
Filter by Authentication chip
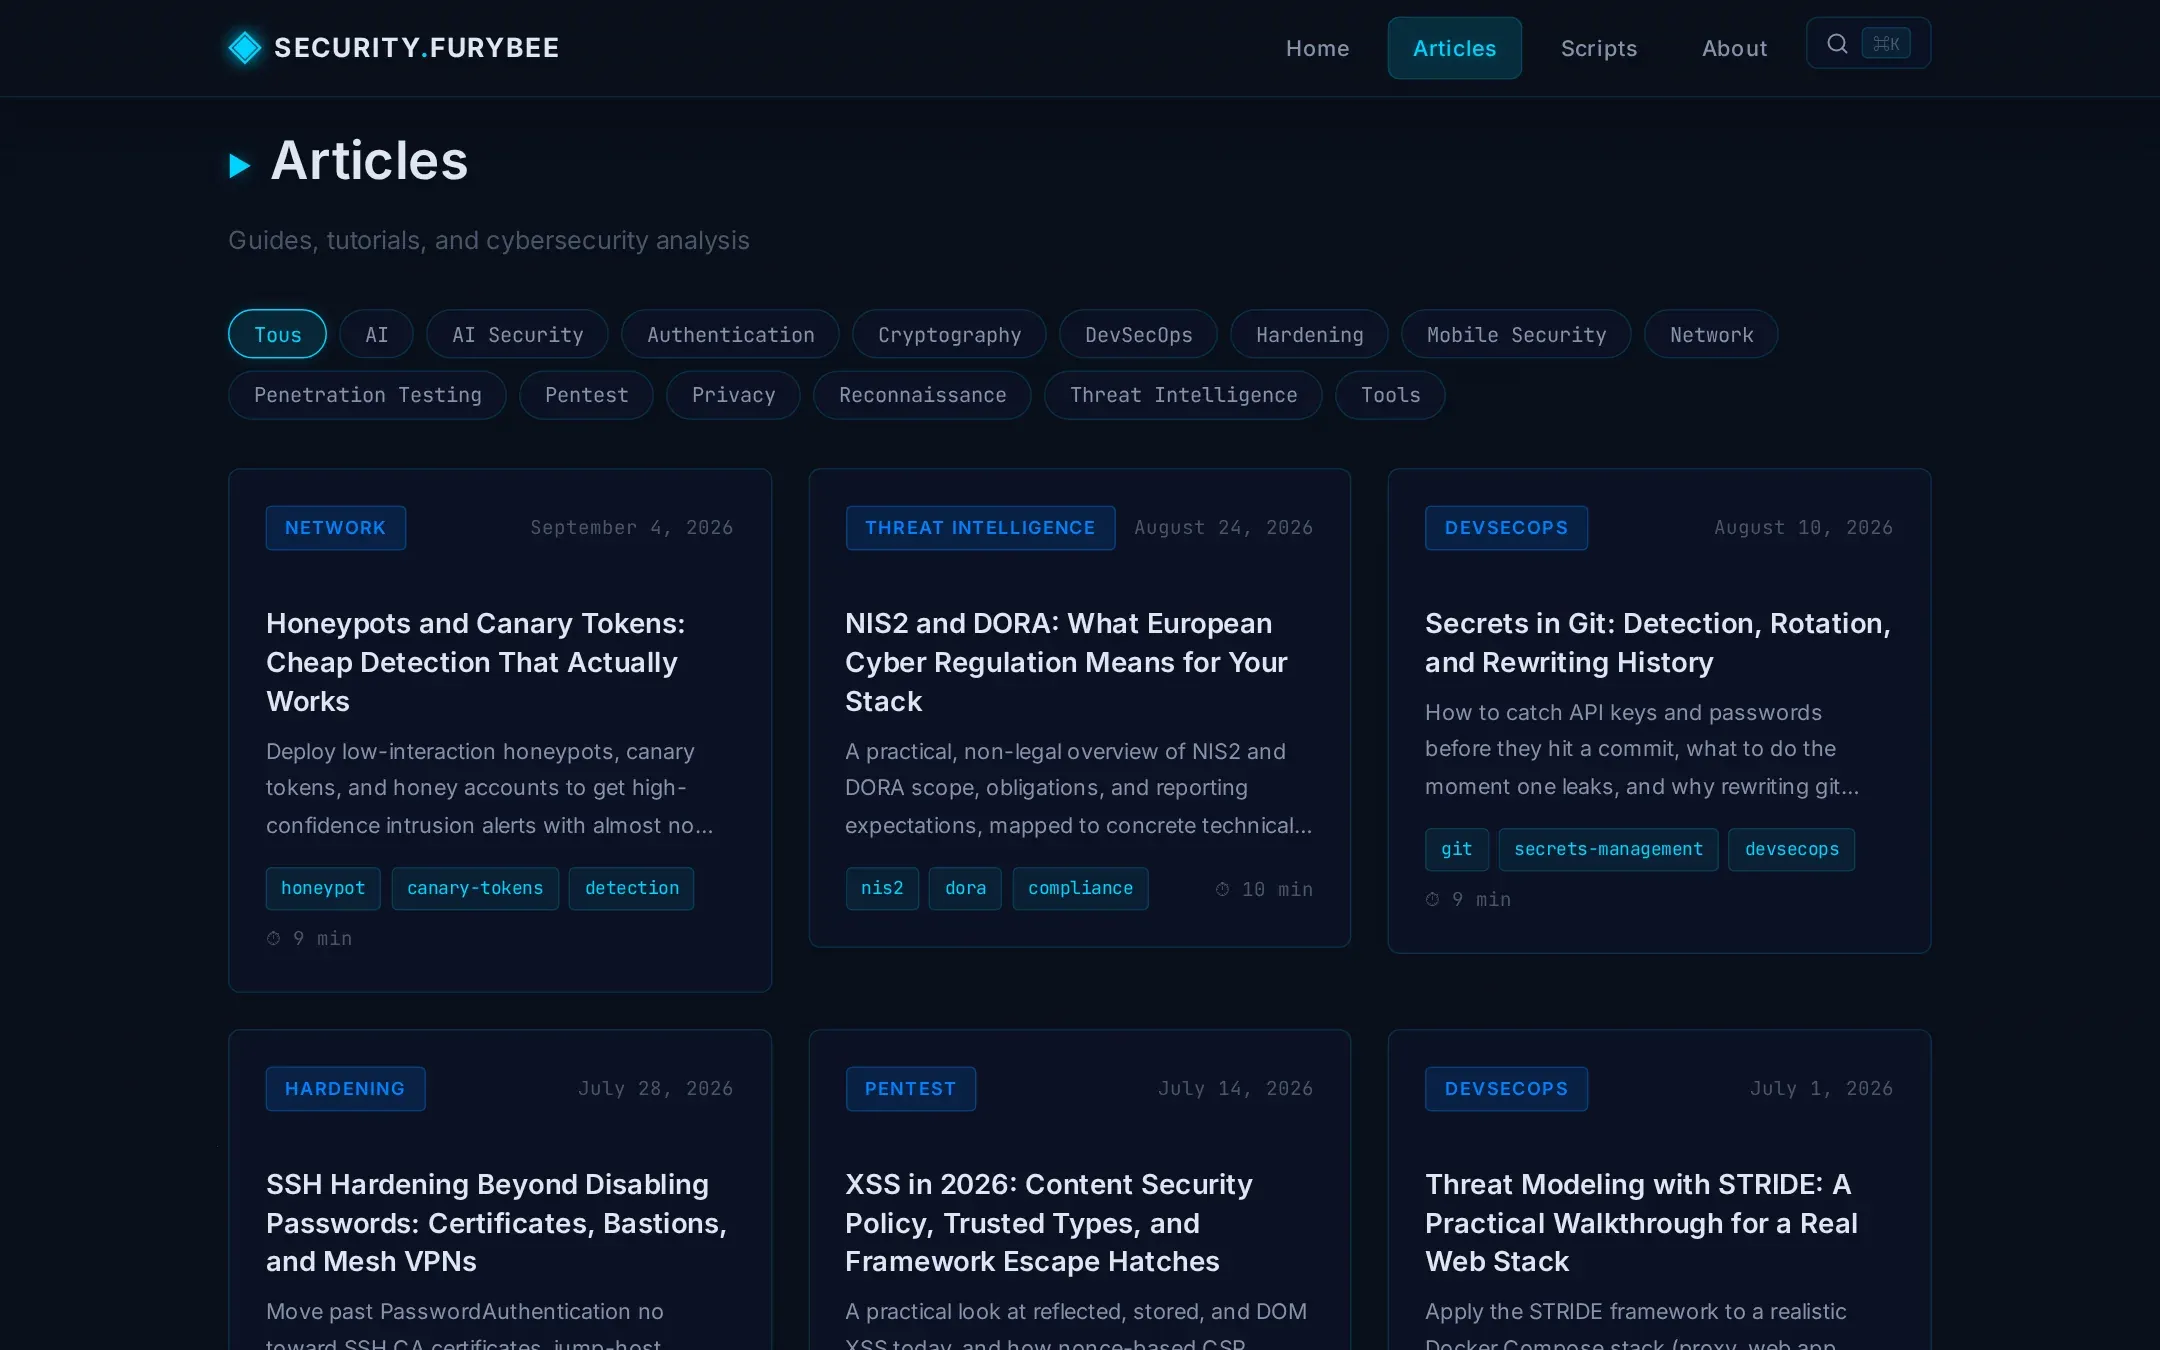tap(730, 334)
